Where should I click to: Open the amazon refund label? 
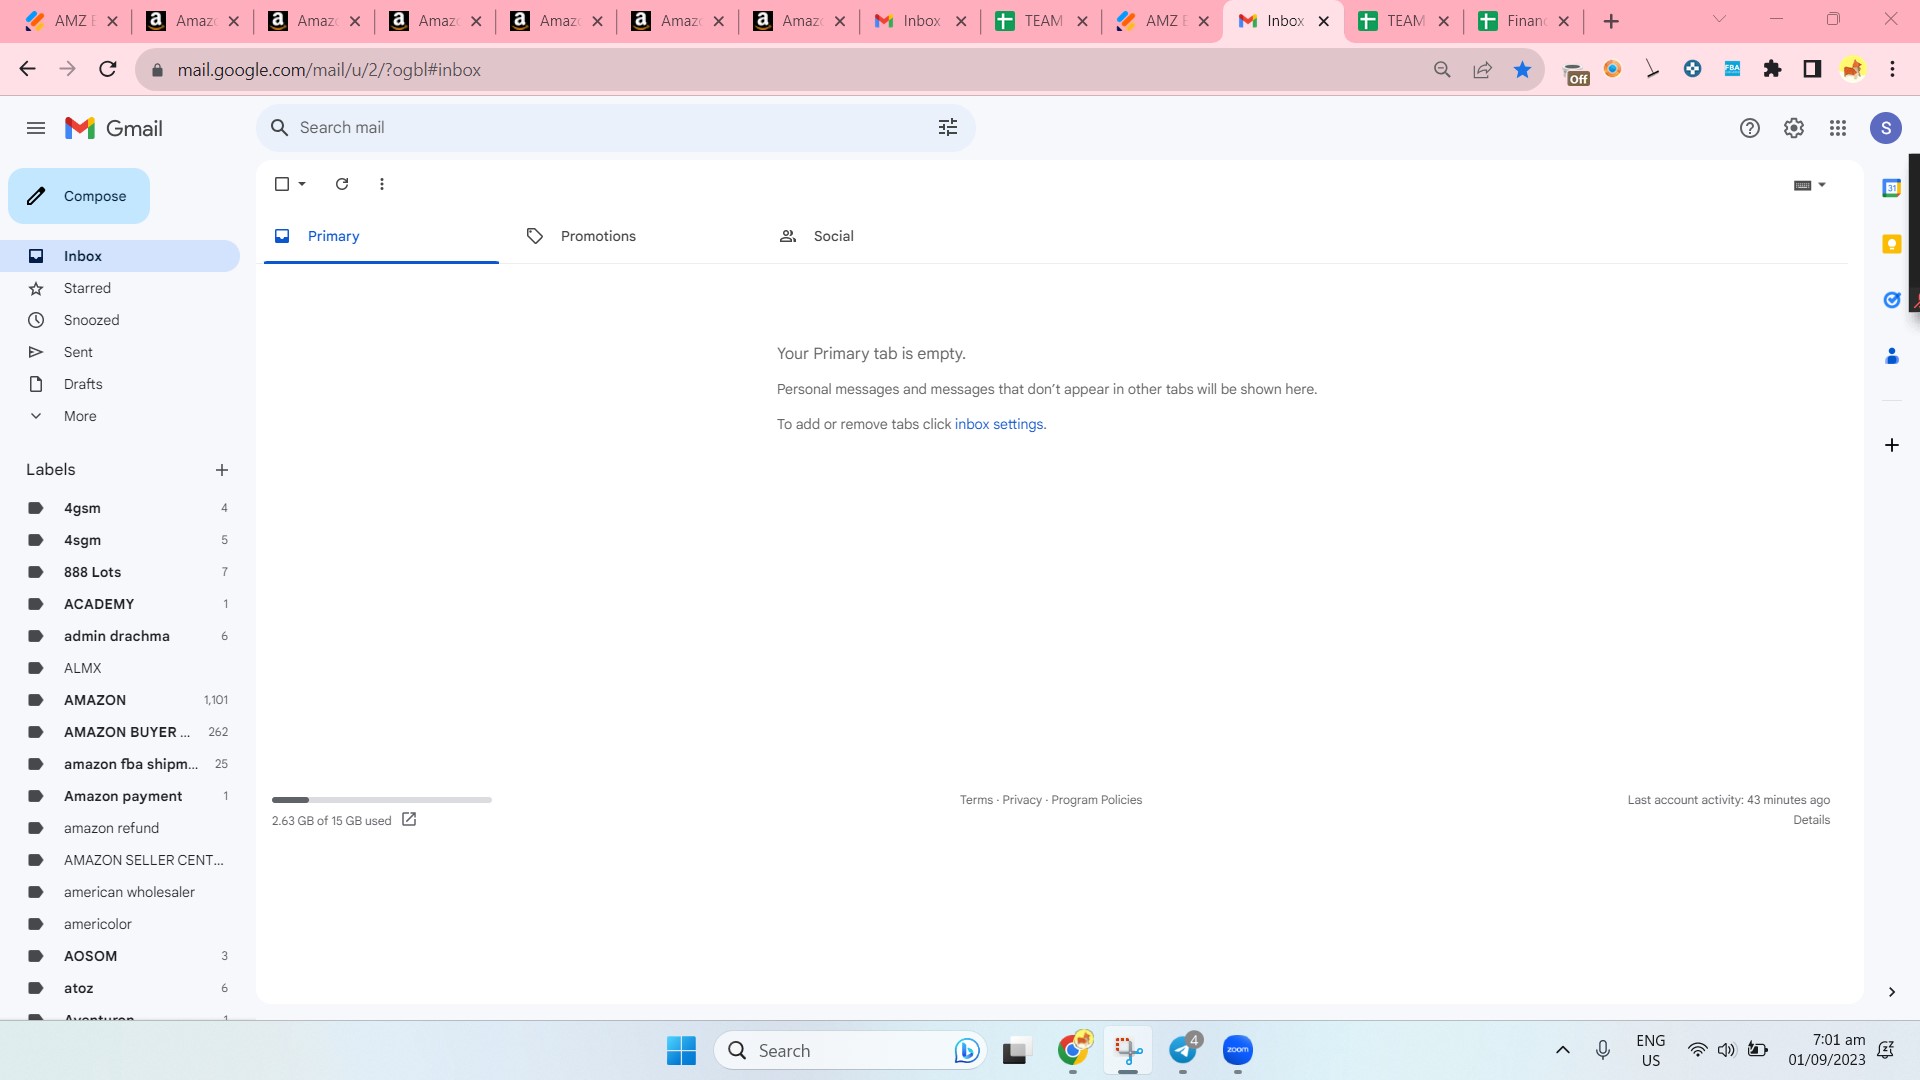click(x=120, y=828)
